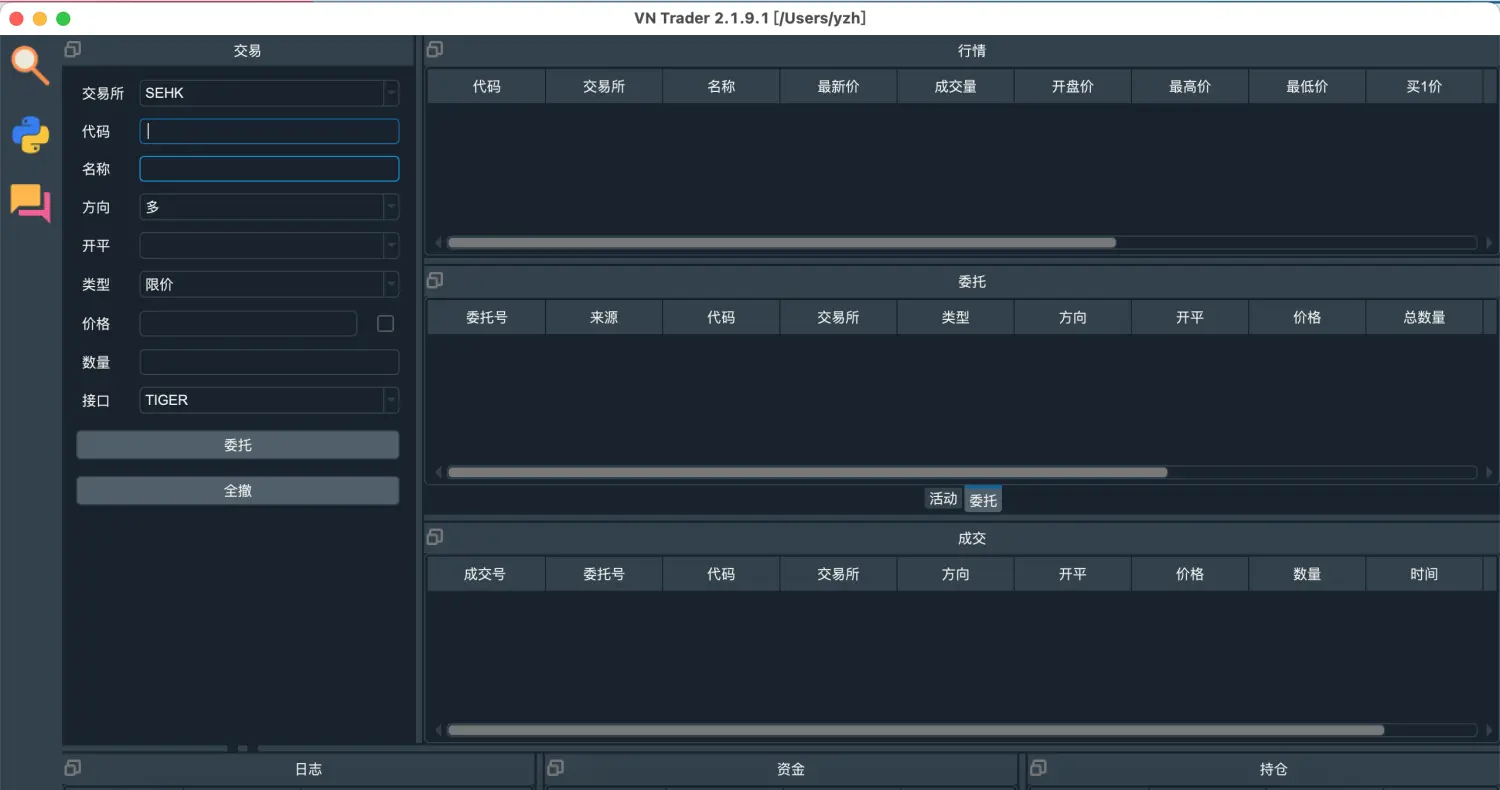The image size is (1500, 790).
Task: Expand the 方向 dropdown showing 多
Action: pos(269,207)
